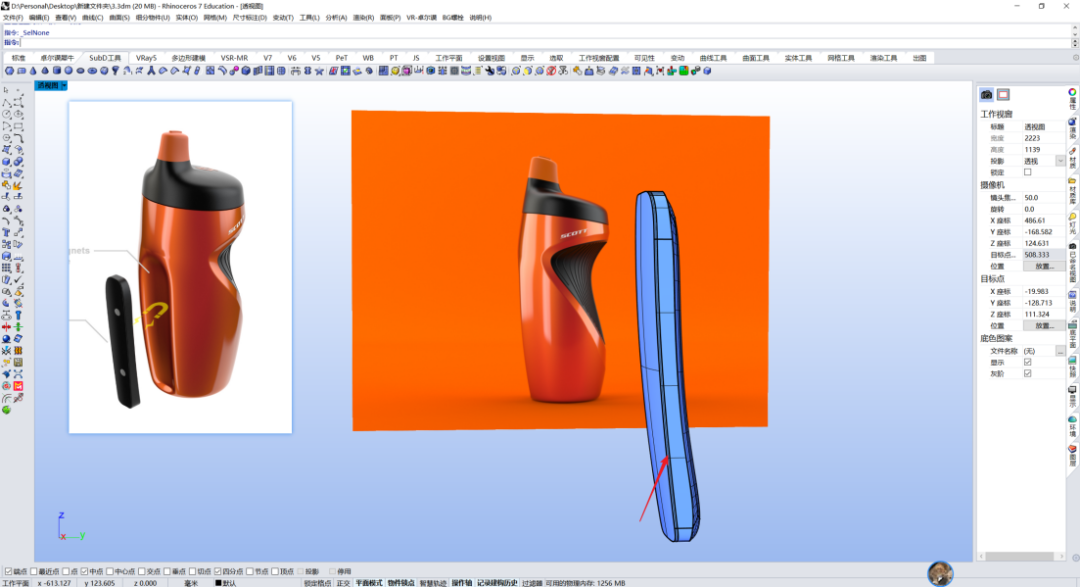Switch to the 曲线工具 toolbar tab
Screen dimensions: 1080x587
pyautogui.click(x=713, y=58)
